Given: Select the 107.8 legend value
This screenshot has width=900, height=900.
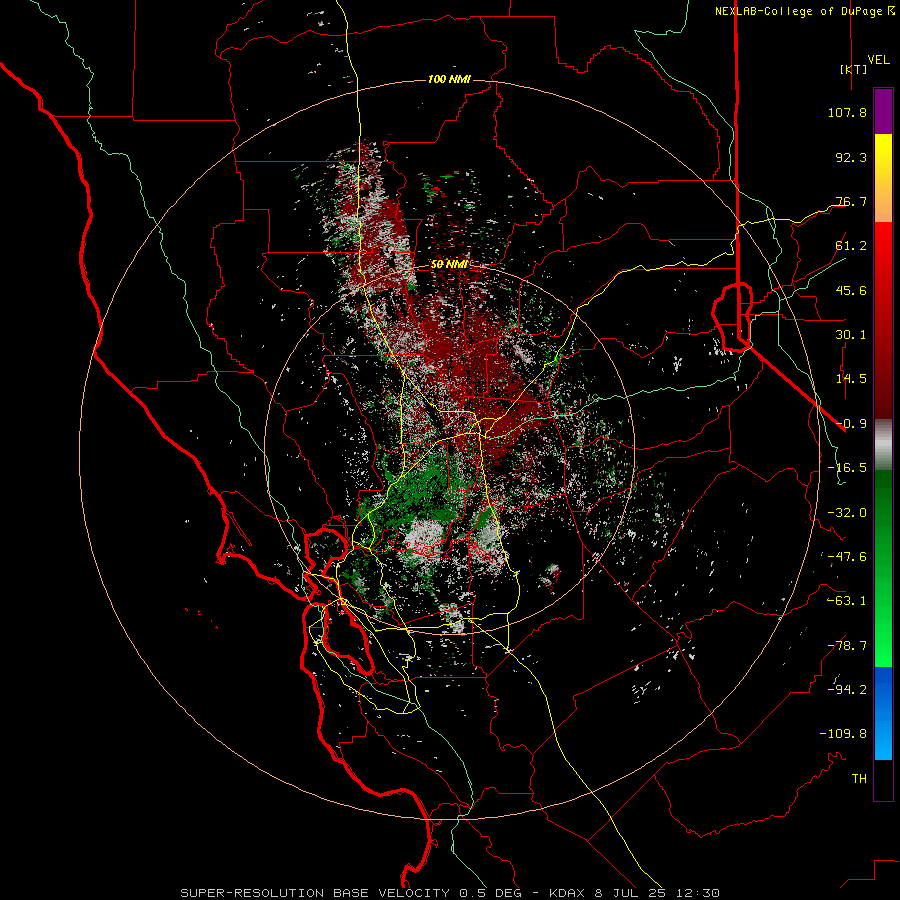Looking at the screenshot, I should click(847, 112).
